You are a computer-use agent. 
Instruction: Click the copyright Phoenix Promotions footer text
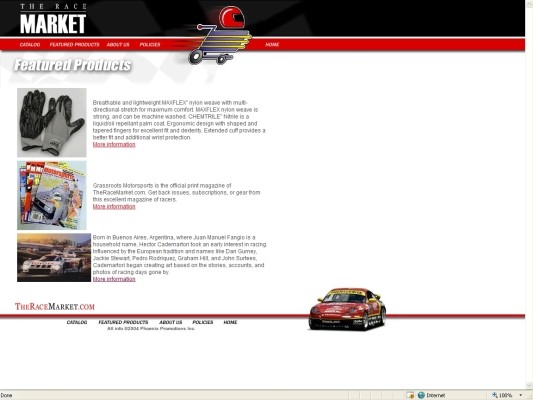point(151,329)
